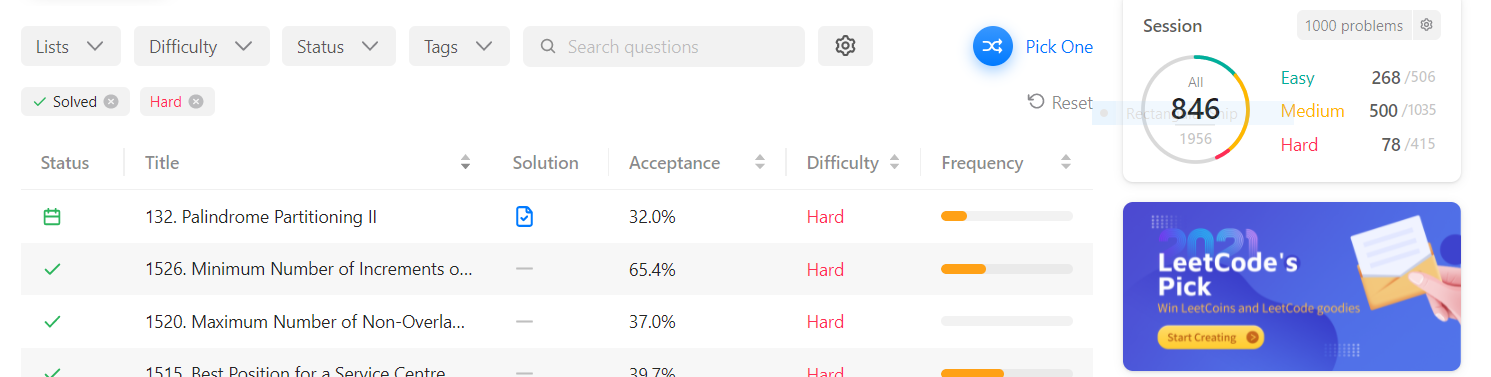Viewport: 1491px width, 377px height.
Task: Click the Reset filters icon
Action: tap(1036, 101)
